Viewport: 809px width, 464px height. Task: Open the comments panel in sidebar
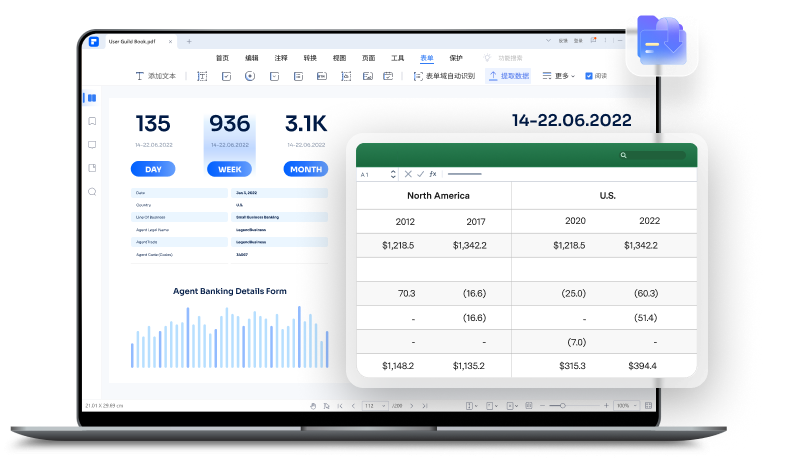[92, 144]
